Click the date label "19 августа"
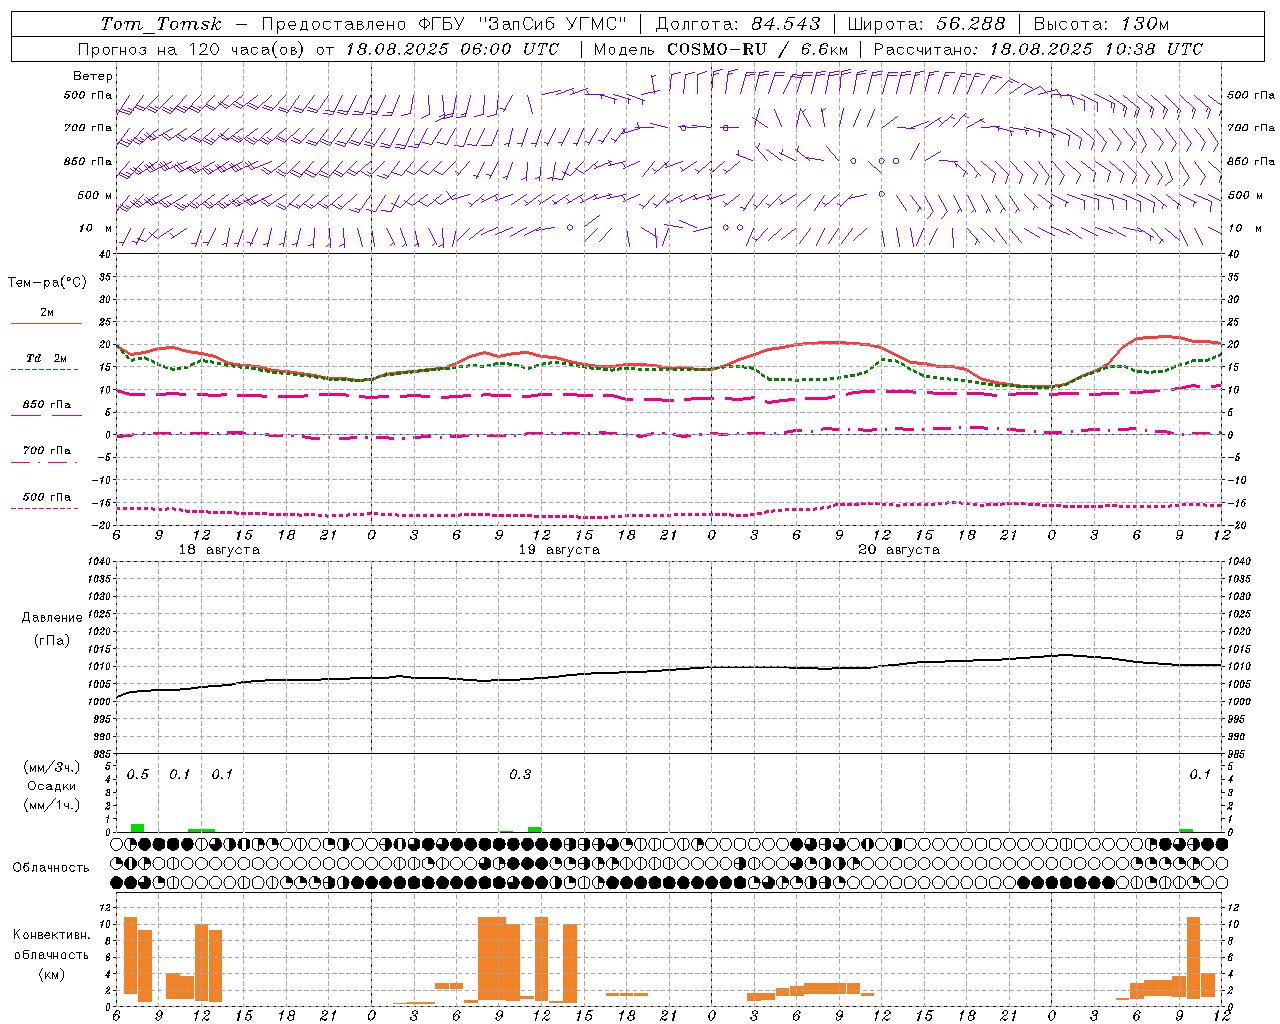The image size is (1280, 1024). [559, 550]
